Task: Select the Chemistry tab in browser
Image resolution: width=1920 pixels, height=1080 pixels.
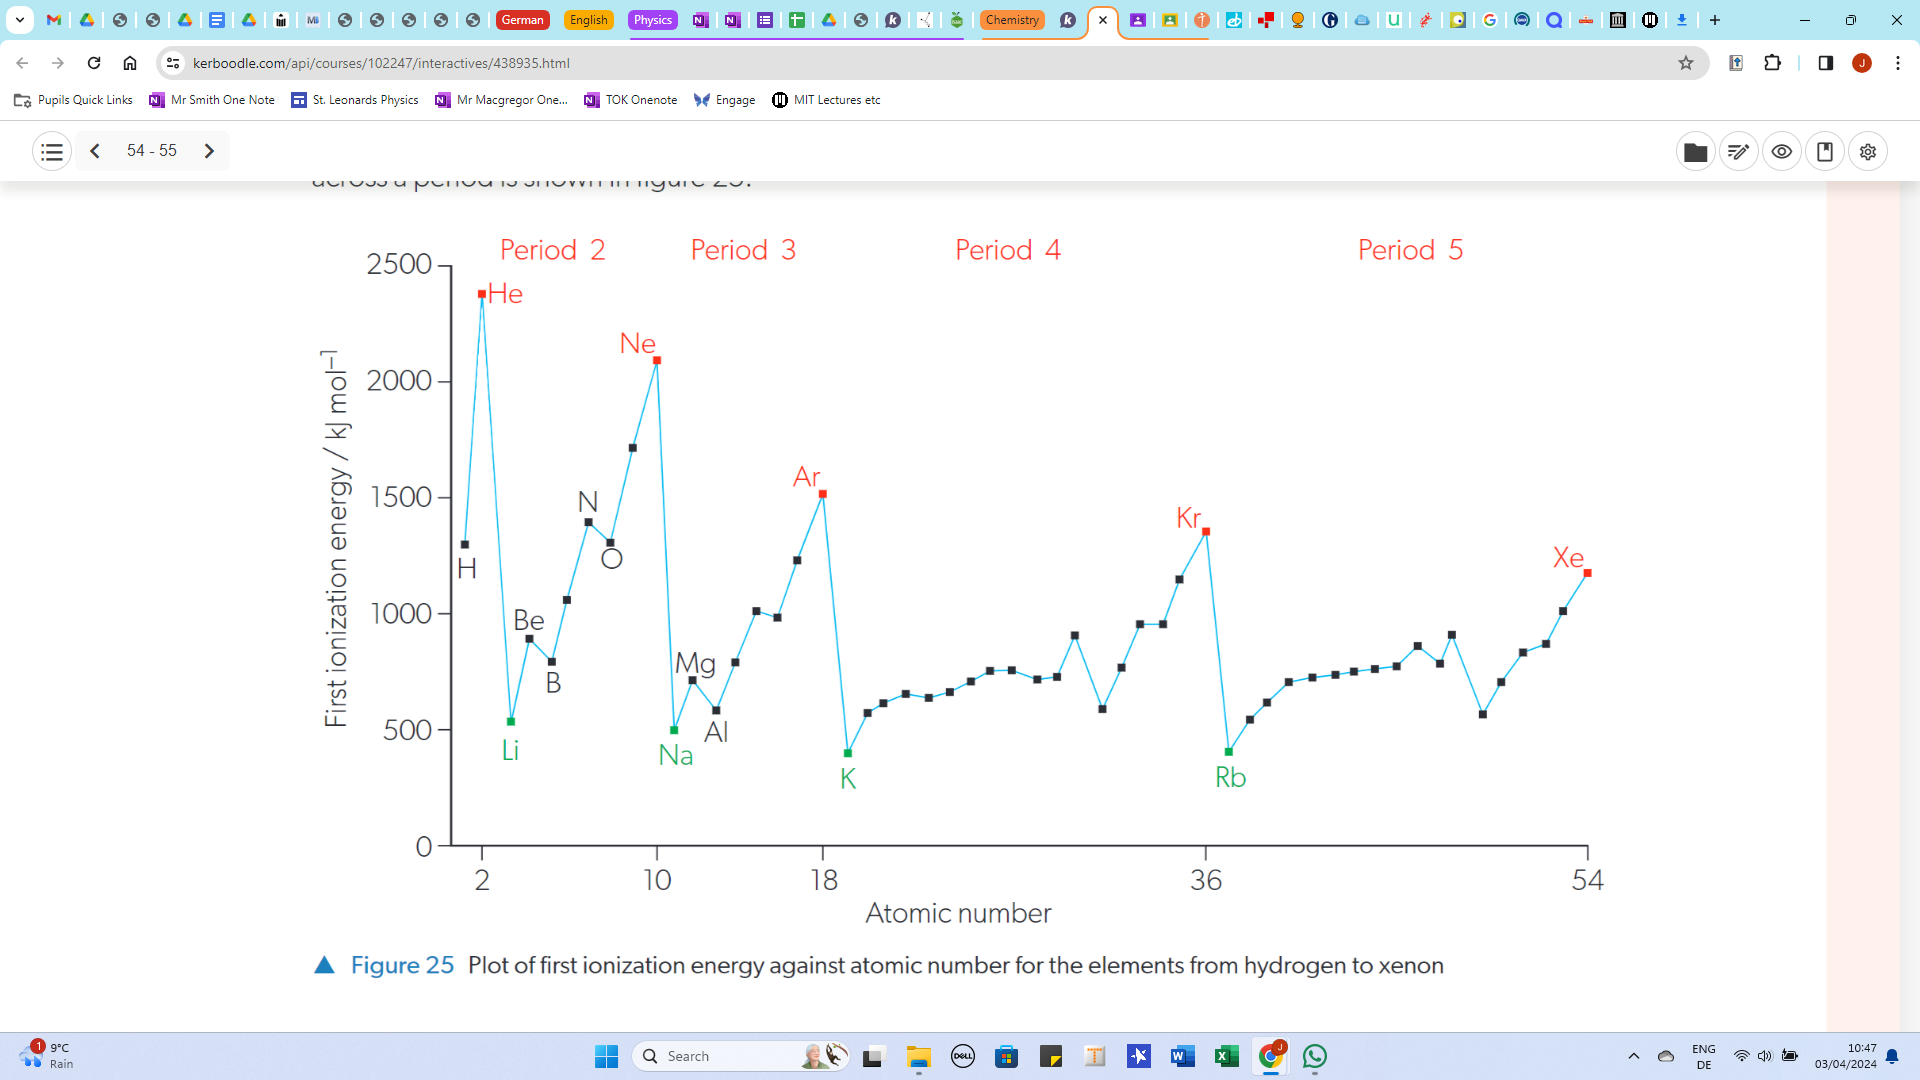Action: [1009, 18]
